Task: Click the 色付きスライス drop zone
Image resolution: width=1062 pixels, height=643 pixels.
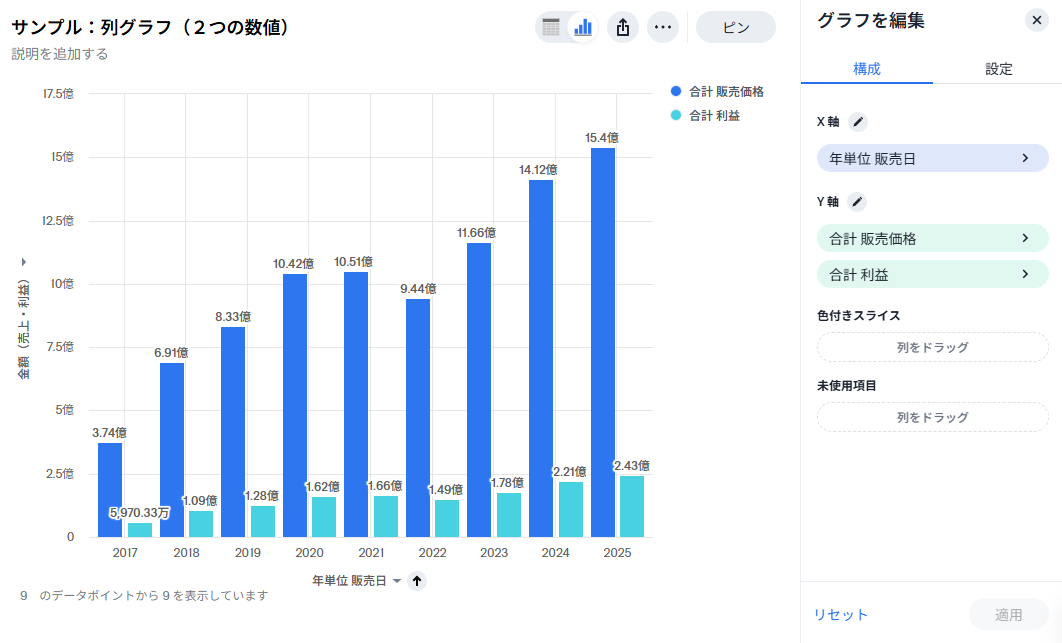Action: [932, 347]
